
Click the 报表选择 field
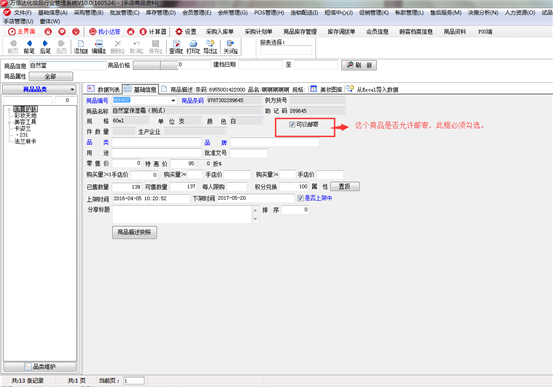click(x=286, y=50)
